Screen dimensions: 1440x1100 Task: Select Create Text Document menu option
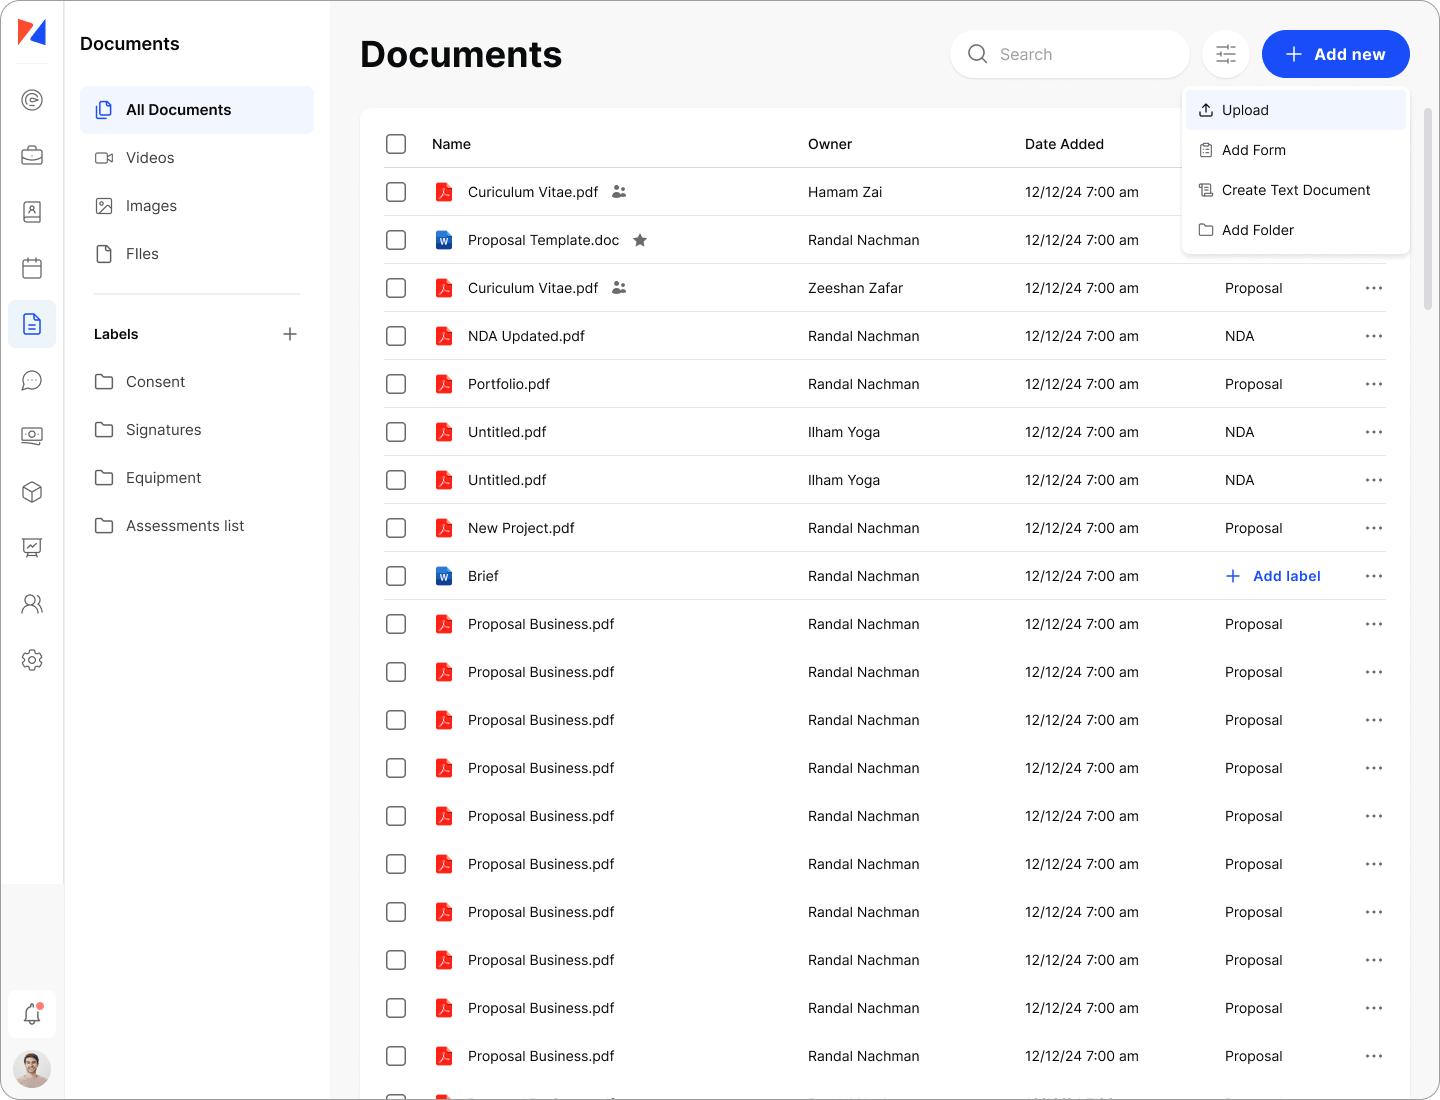[1295, 190]
